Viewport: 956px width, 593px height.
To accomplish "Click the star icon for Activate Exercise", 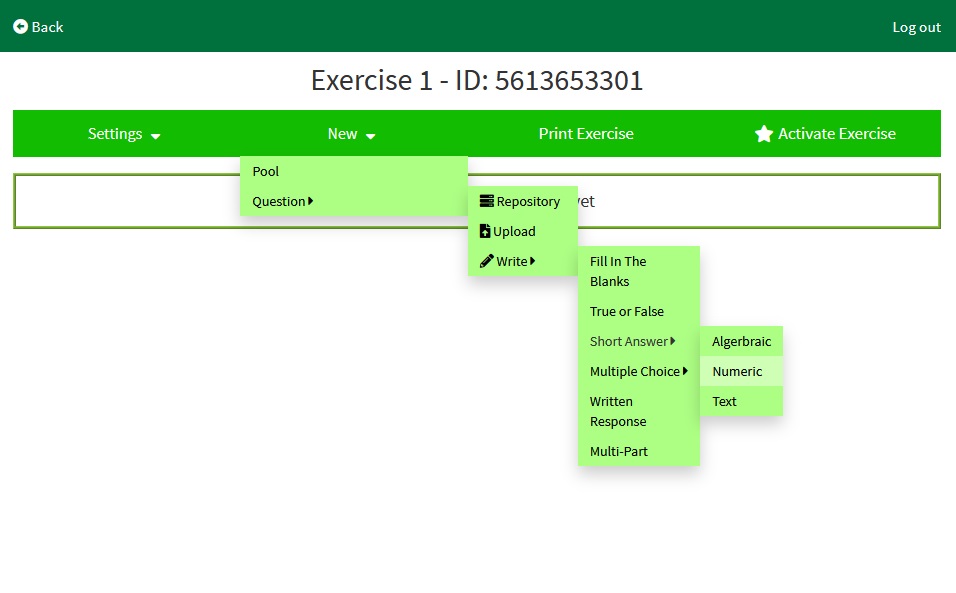I will tap(764, 134).
